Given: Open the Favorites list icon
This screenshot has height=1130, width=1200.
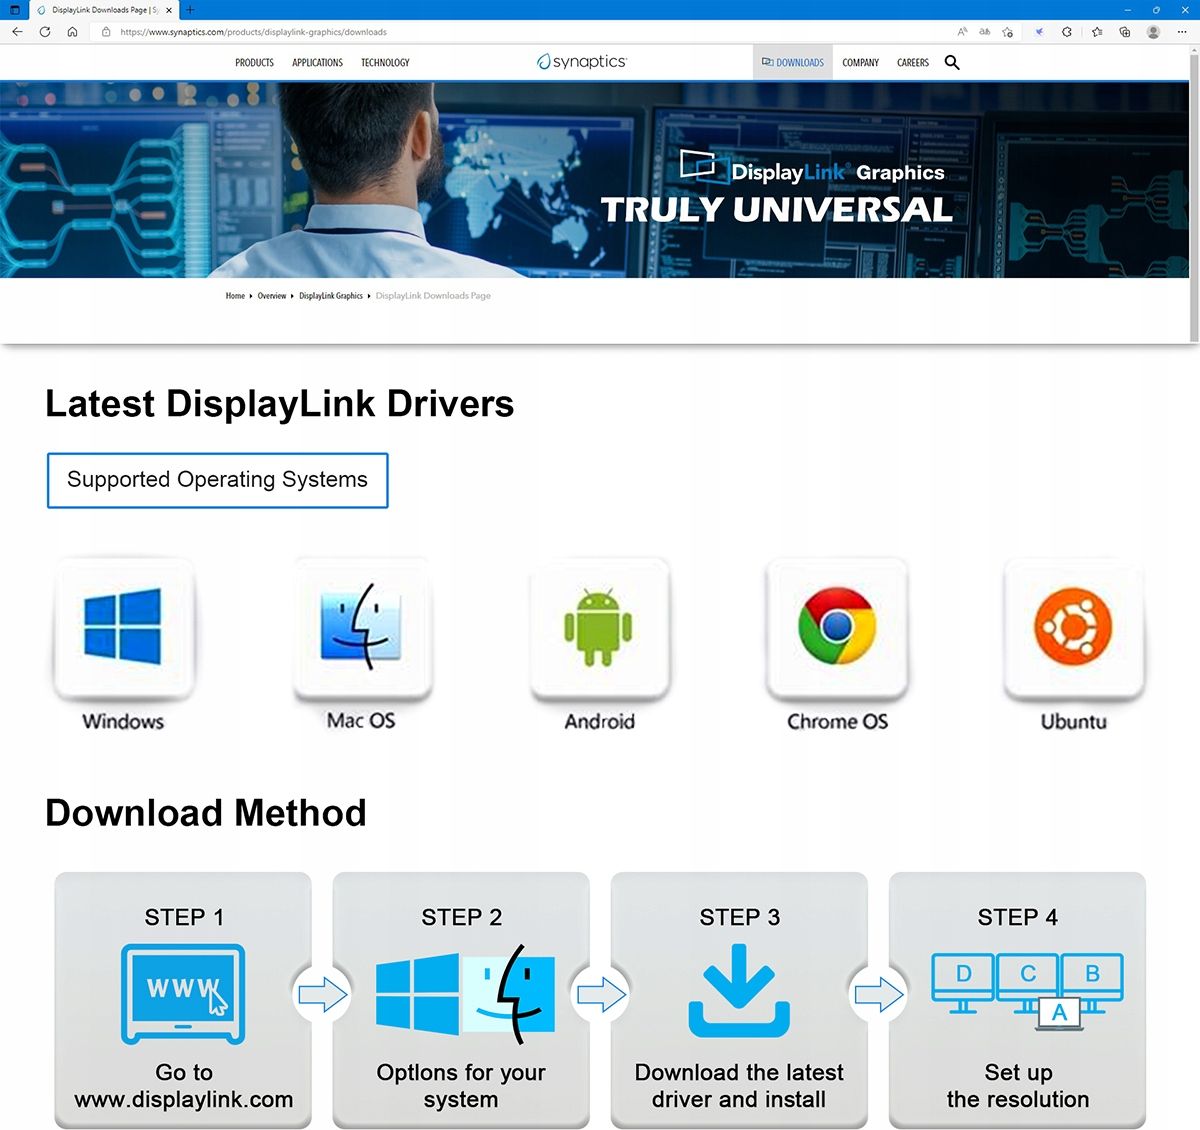Looking at the screenshot, I should [1097, 32].
